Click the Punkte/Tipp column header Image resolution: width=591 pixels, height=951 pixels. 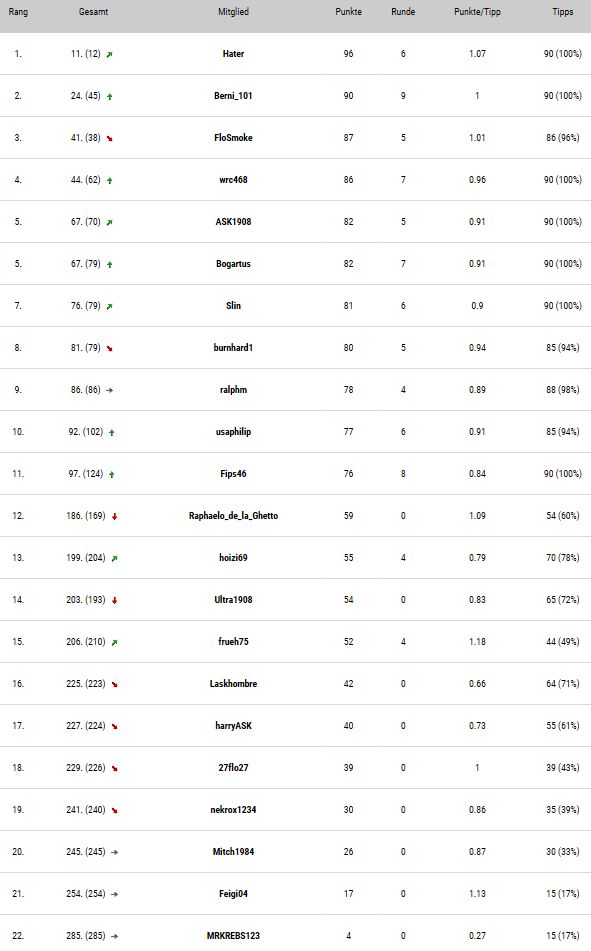(478, 12)
